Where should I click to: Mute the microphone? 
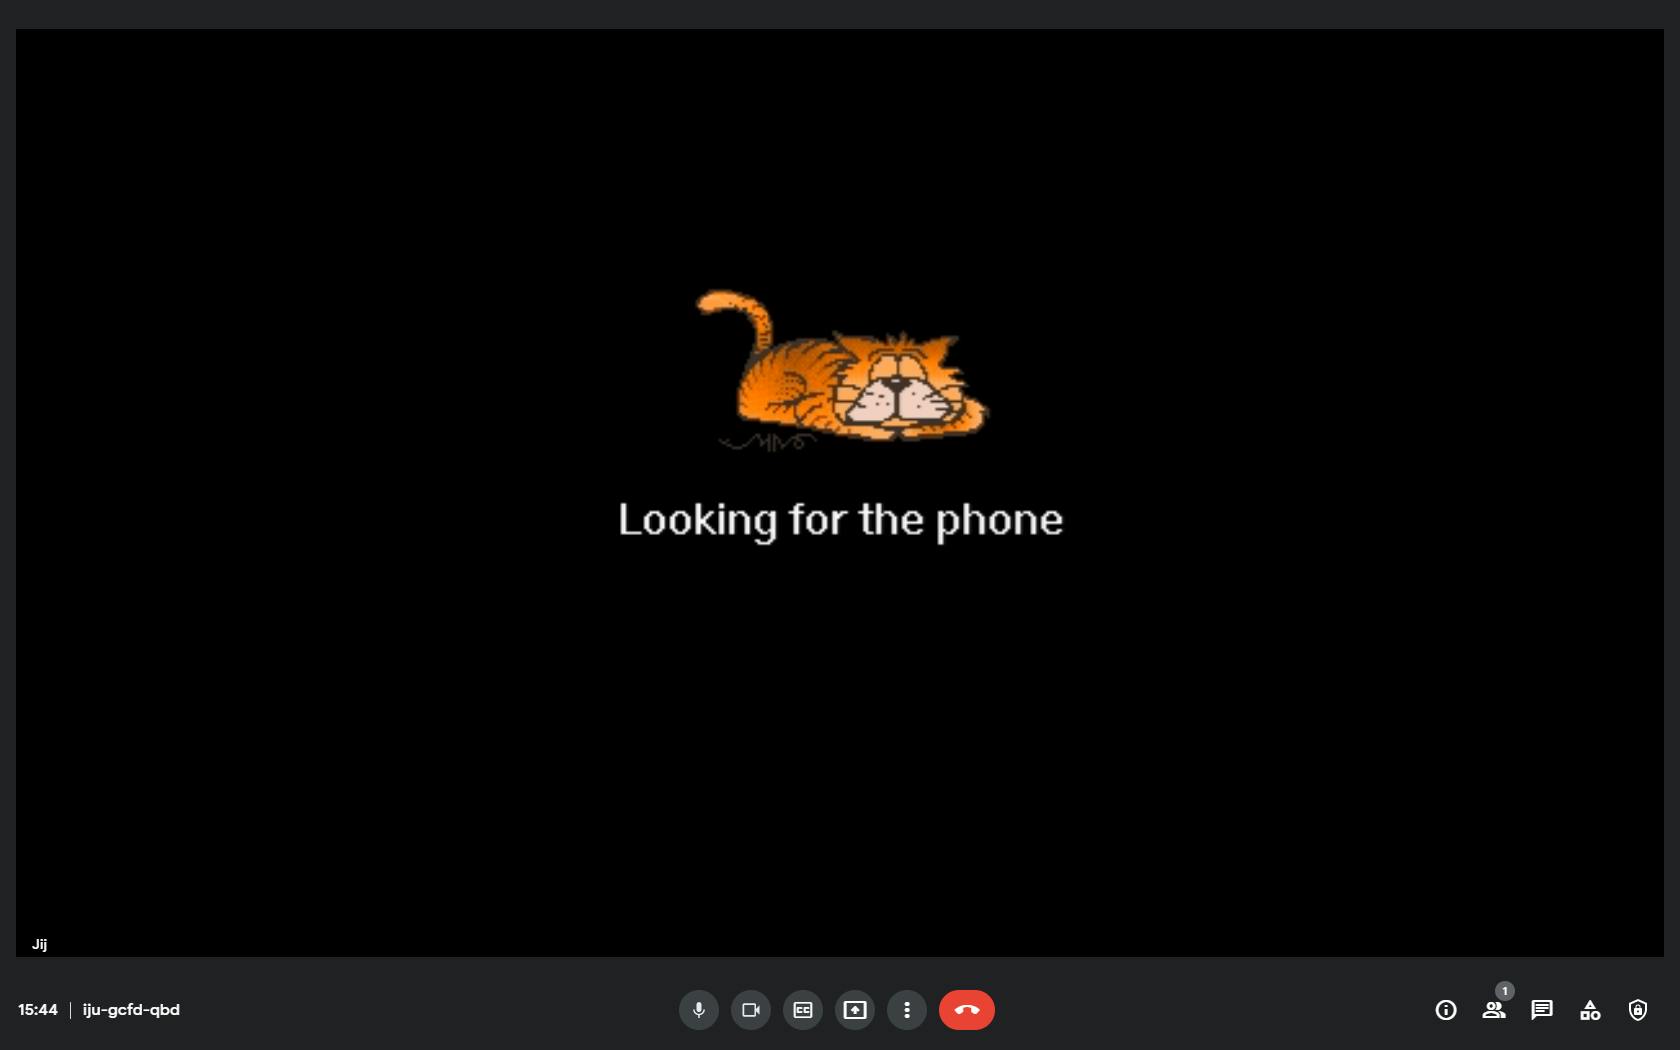click(699, 1010)
